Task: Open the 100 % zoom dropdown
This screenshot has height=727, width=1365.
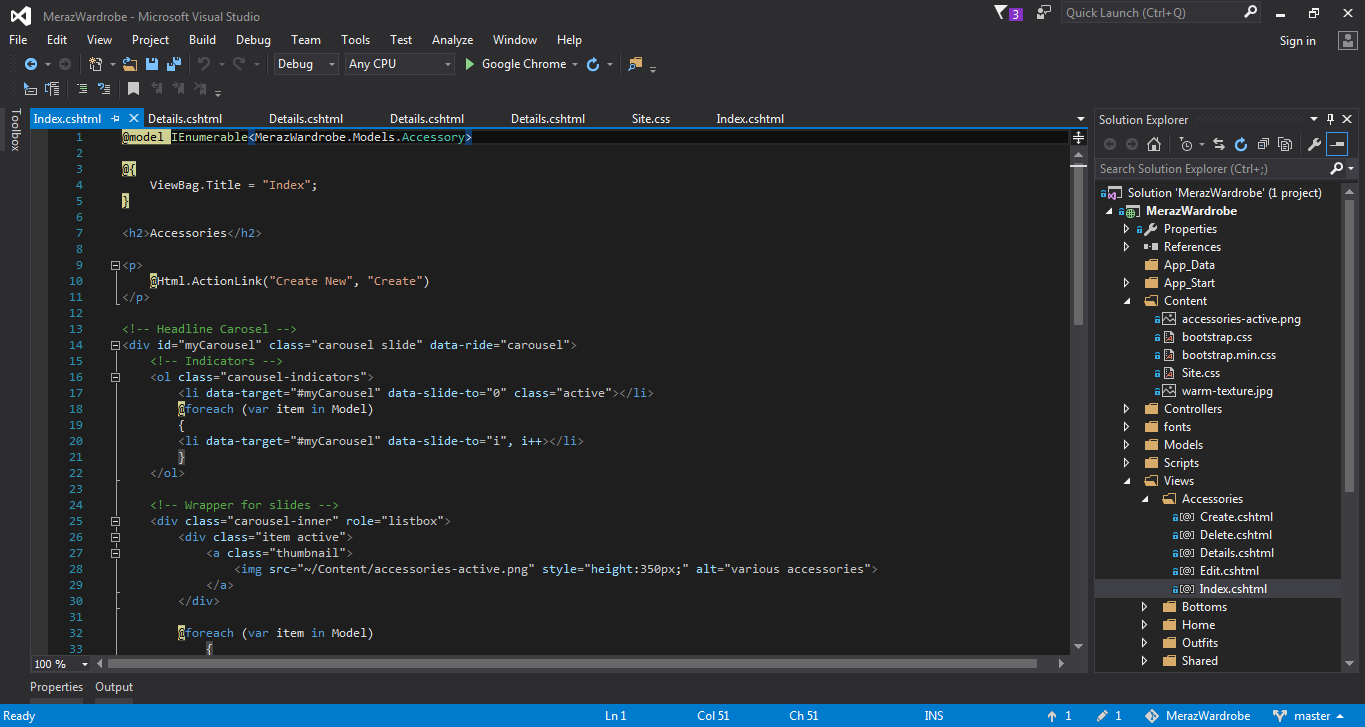Action: point(85,664)
